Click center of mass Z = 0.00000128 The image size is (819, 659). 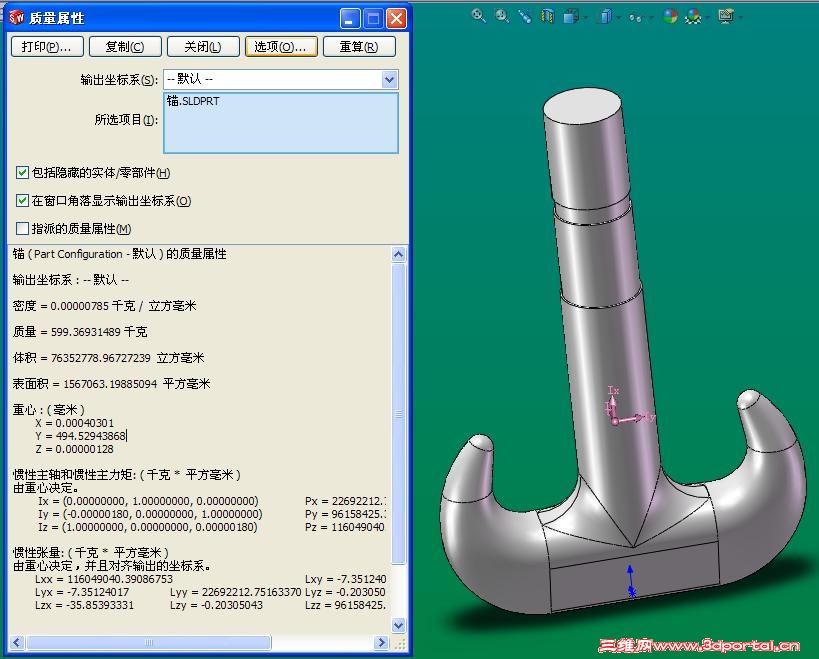coord(75,449)
